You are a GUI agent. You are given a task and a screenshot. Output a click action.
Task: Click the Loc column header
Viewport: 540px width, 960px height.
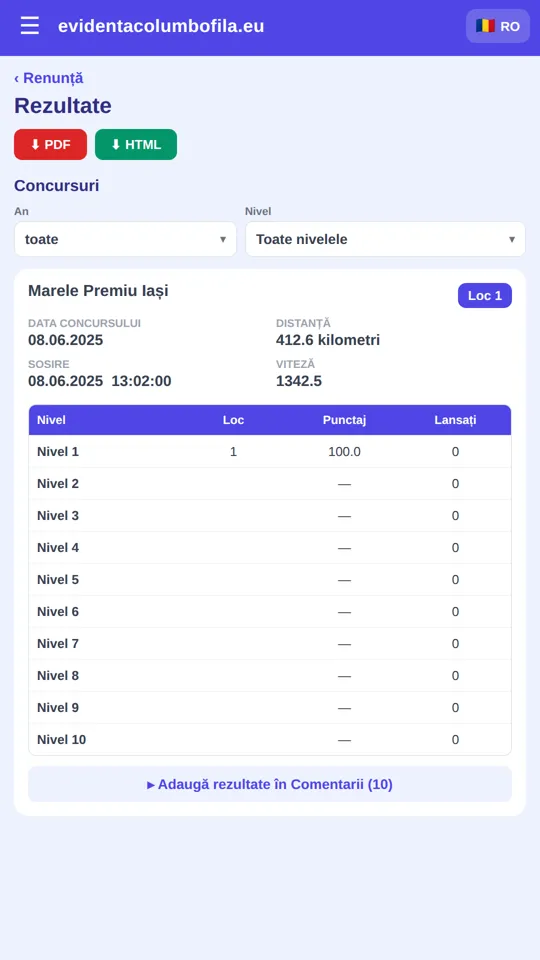point(233,420)
